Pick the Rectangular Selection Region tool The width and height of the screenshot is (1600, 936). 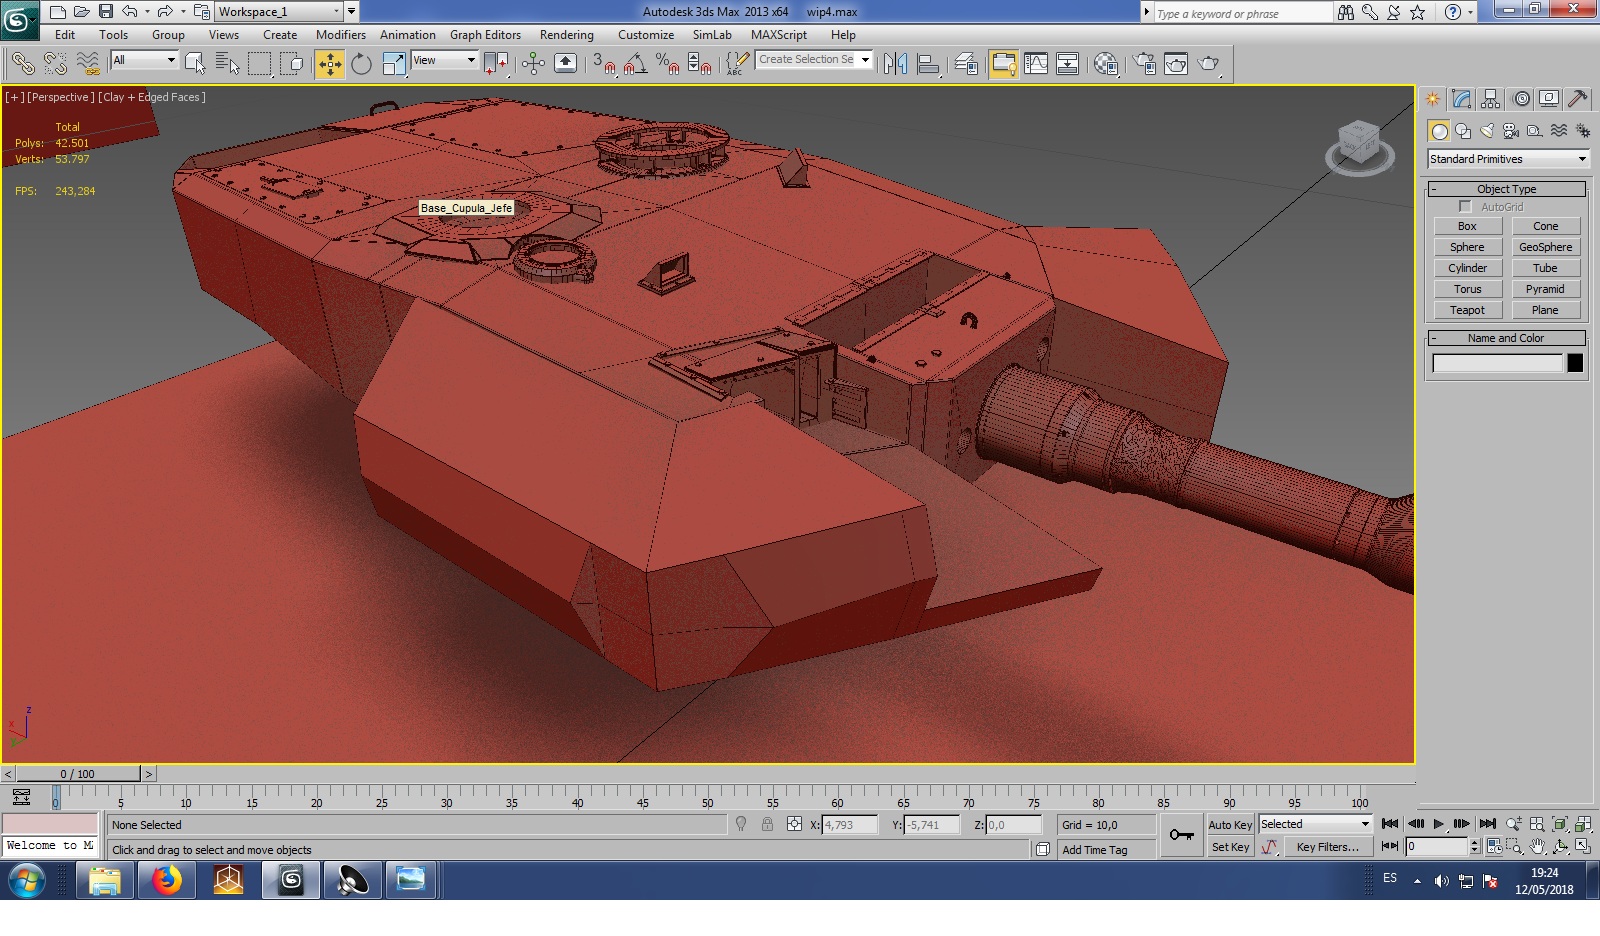tap(260, 64)
